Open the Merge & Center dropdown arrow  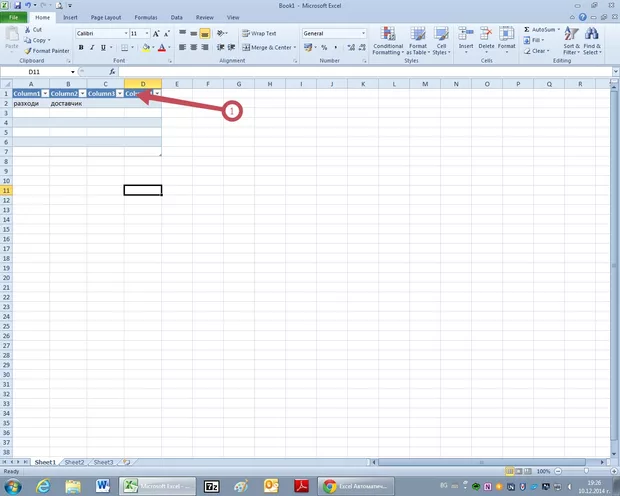[295, 47]
